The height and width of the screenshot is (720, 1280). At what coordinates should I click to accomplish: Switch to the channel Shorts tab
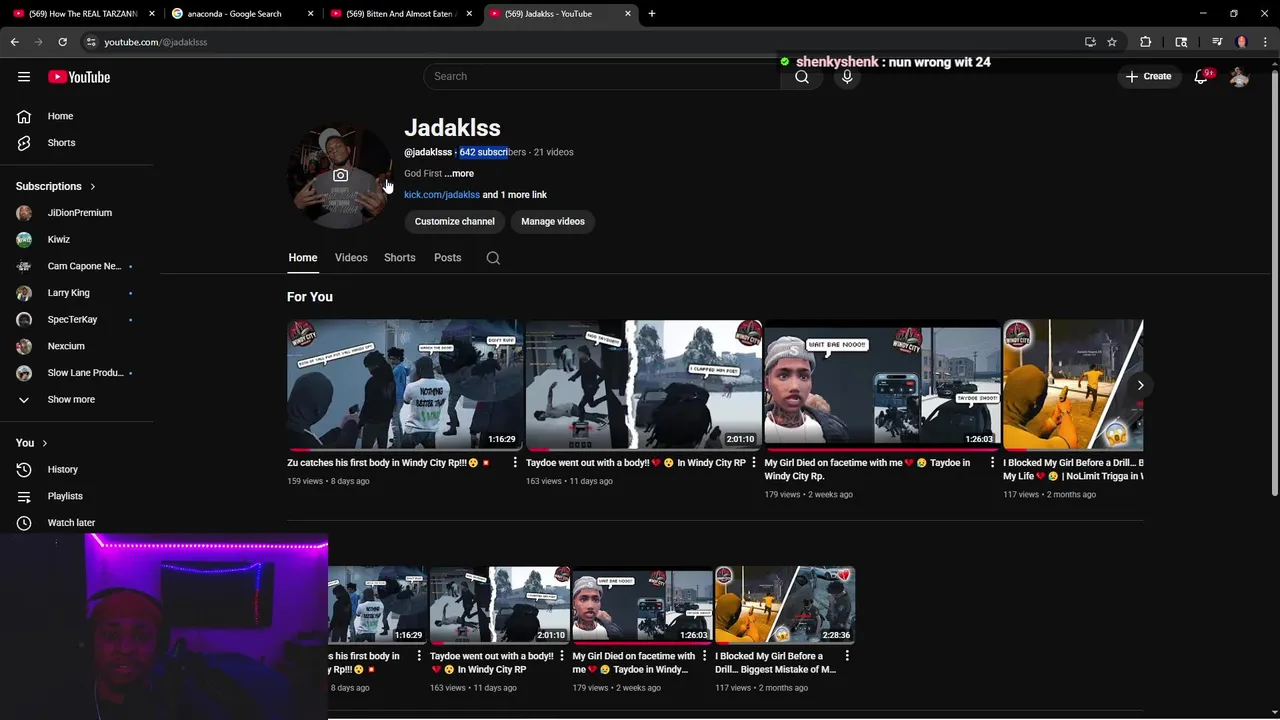click(x=399, y=258)
